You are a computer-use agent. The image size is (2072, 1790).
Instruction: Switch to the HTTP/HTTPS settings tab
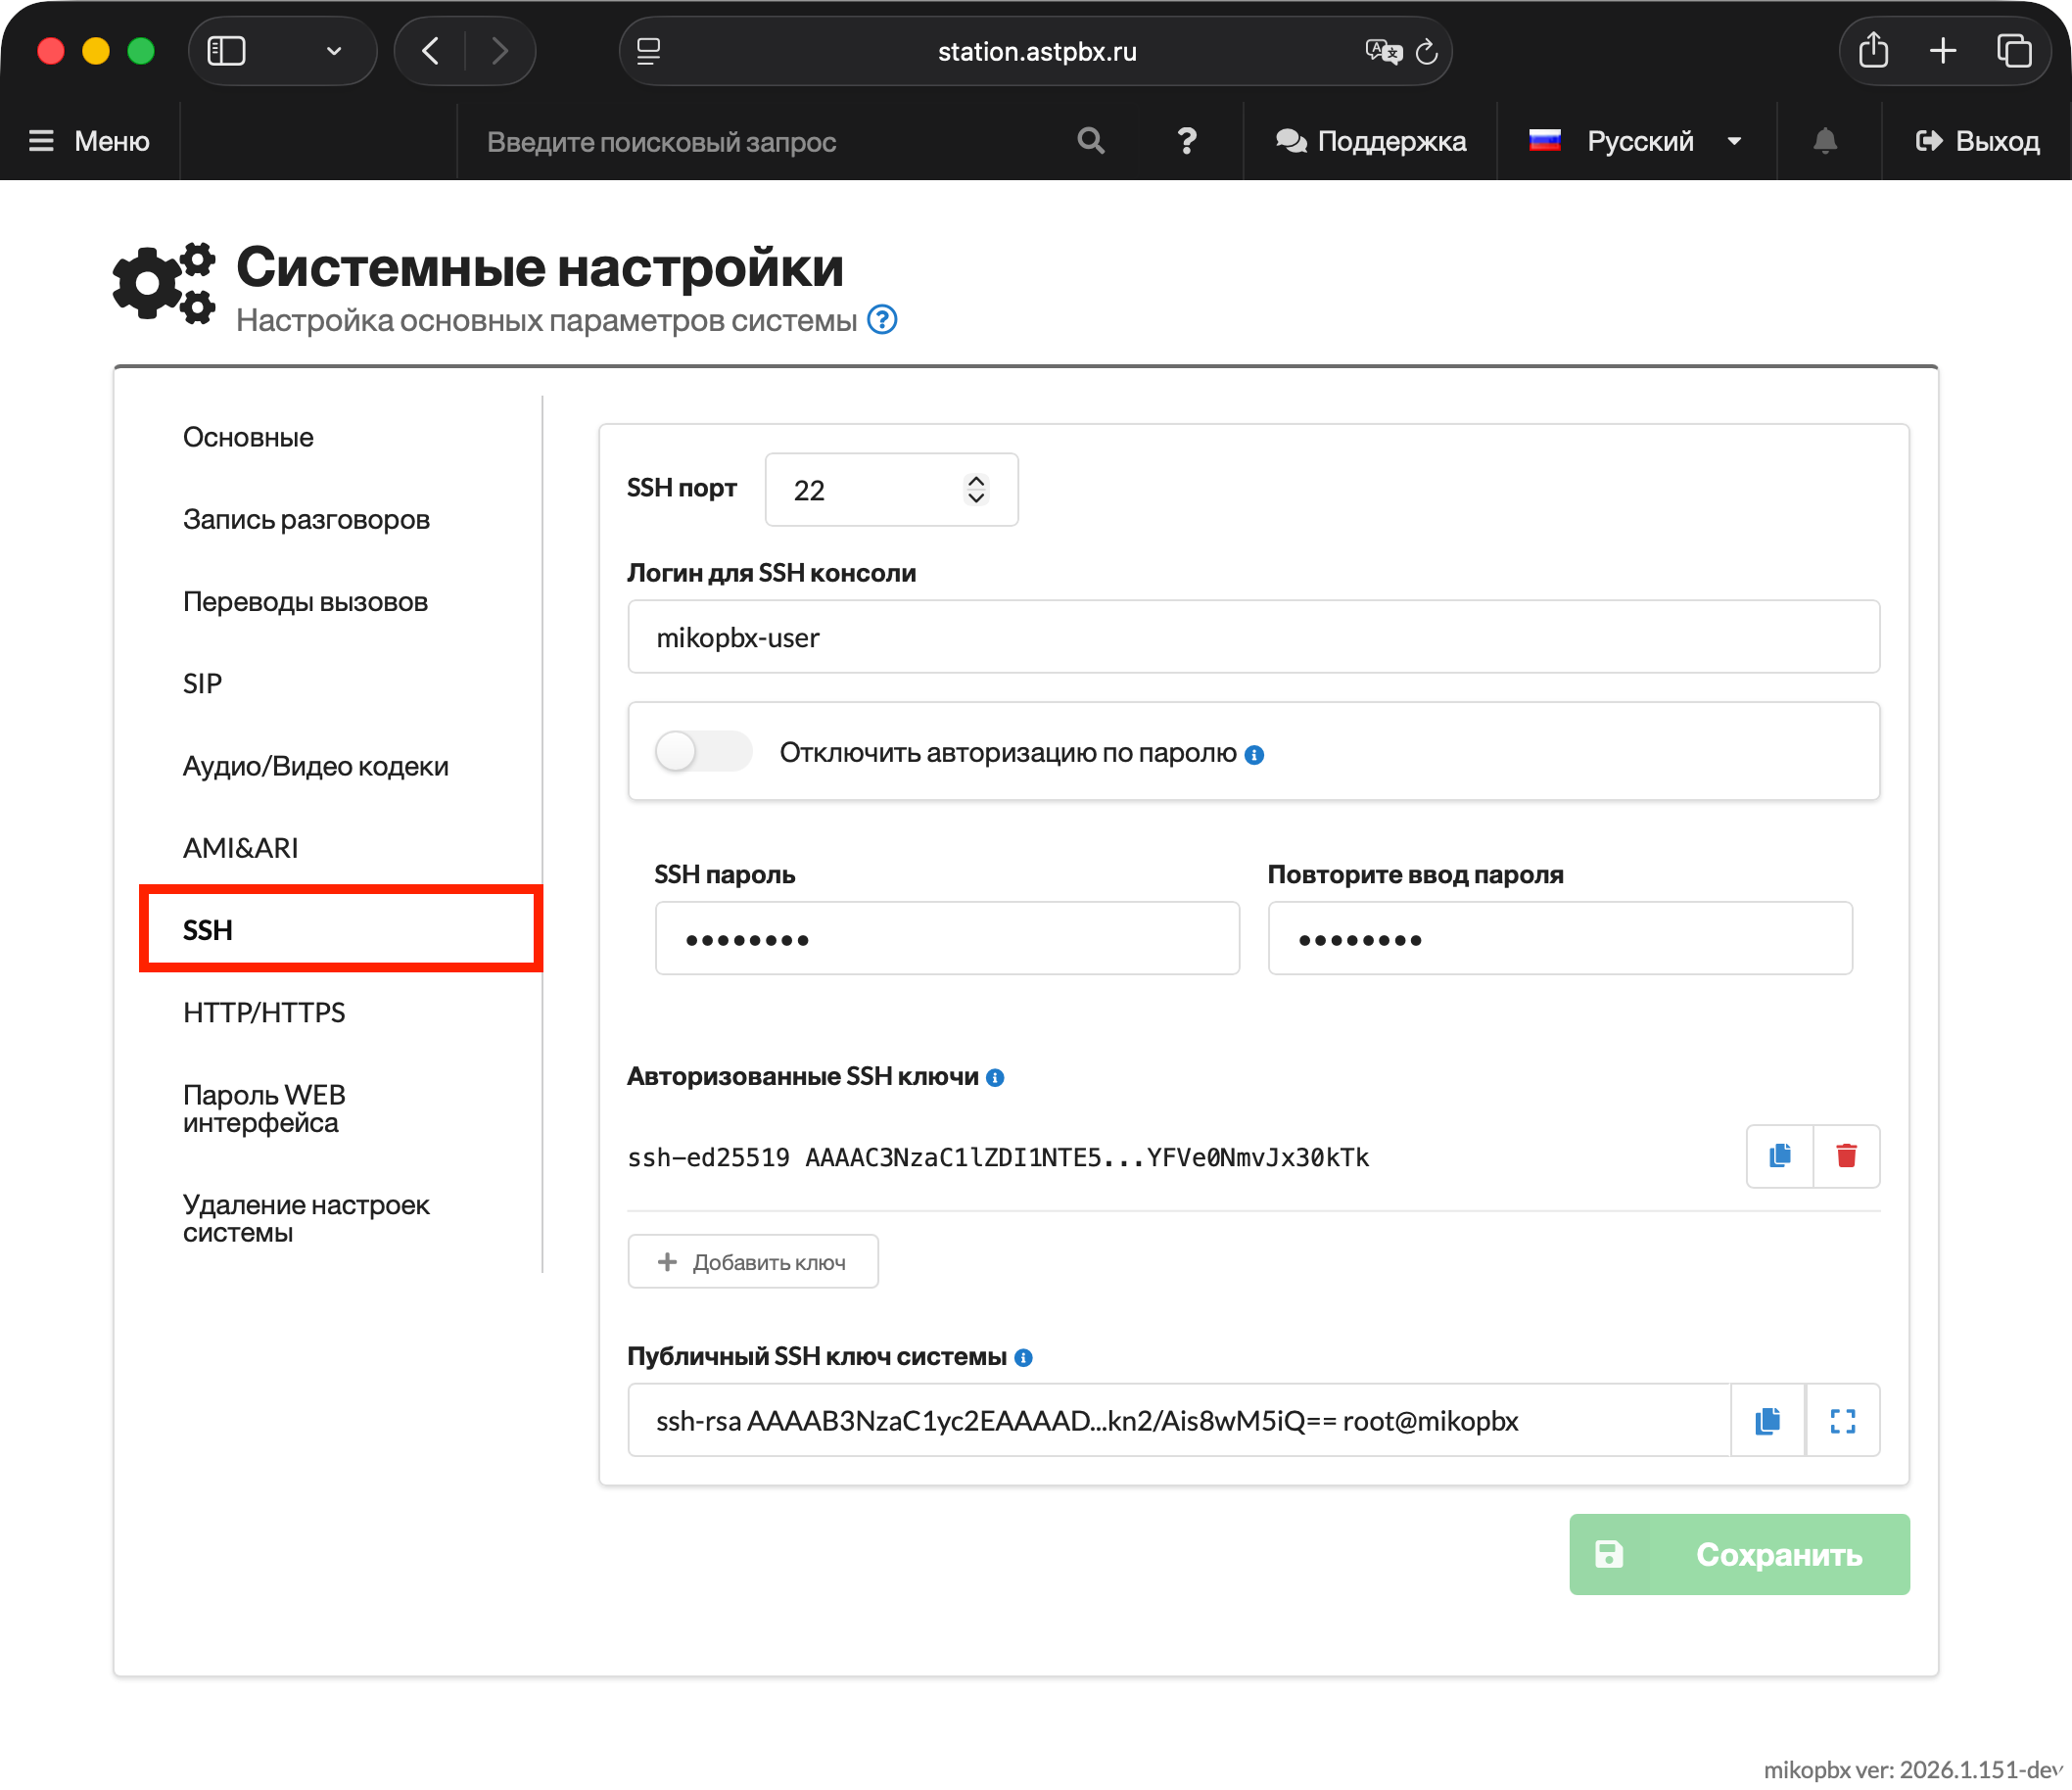[x=264, y=1013]
